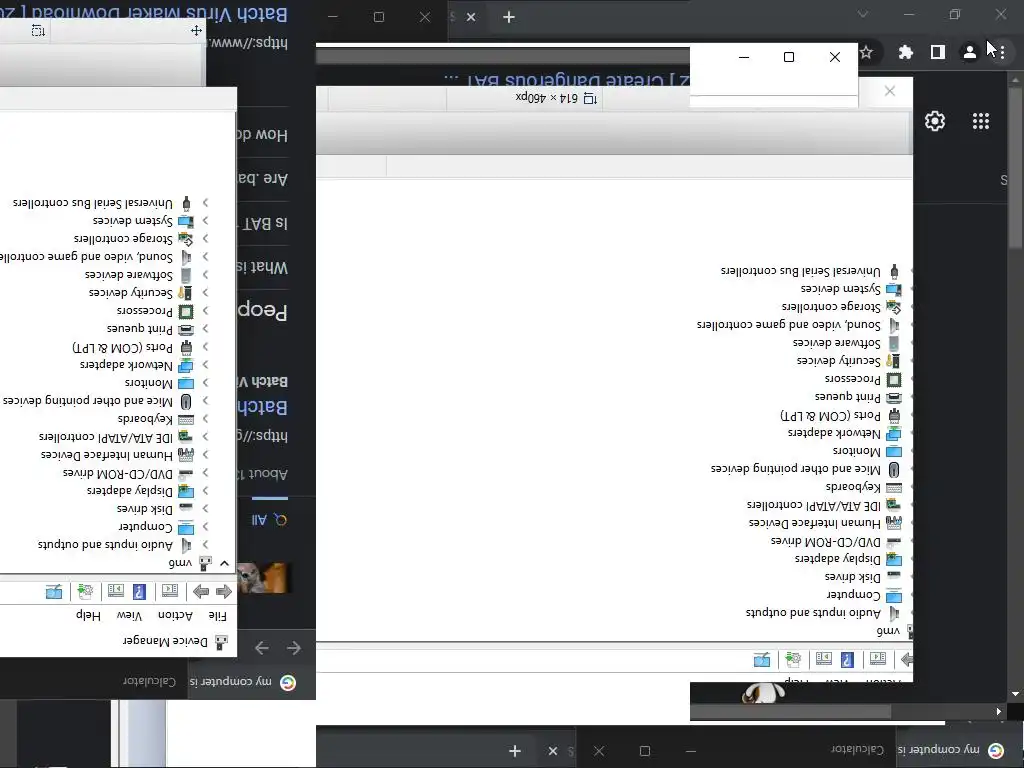Click the Processors icon in right Device Manager
Viewport: 1024px width, 768px height.
(894, 379)
